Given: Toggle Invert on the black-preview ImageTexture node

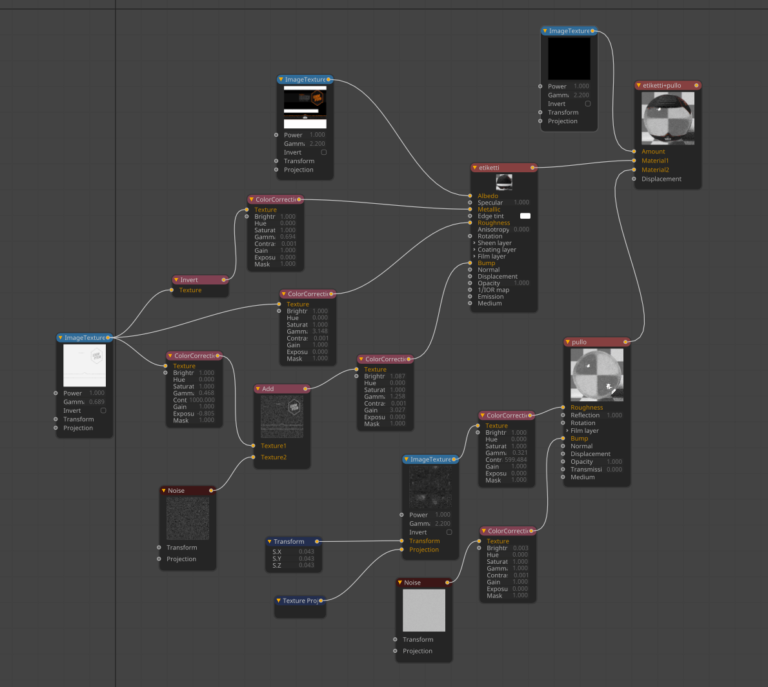Looking at the screenshot, I should (x=587, y=103).
